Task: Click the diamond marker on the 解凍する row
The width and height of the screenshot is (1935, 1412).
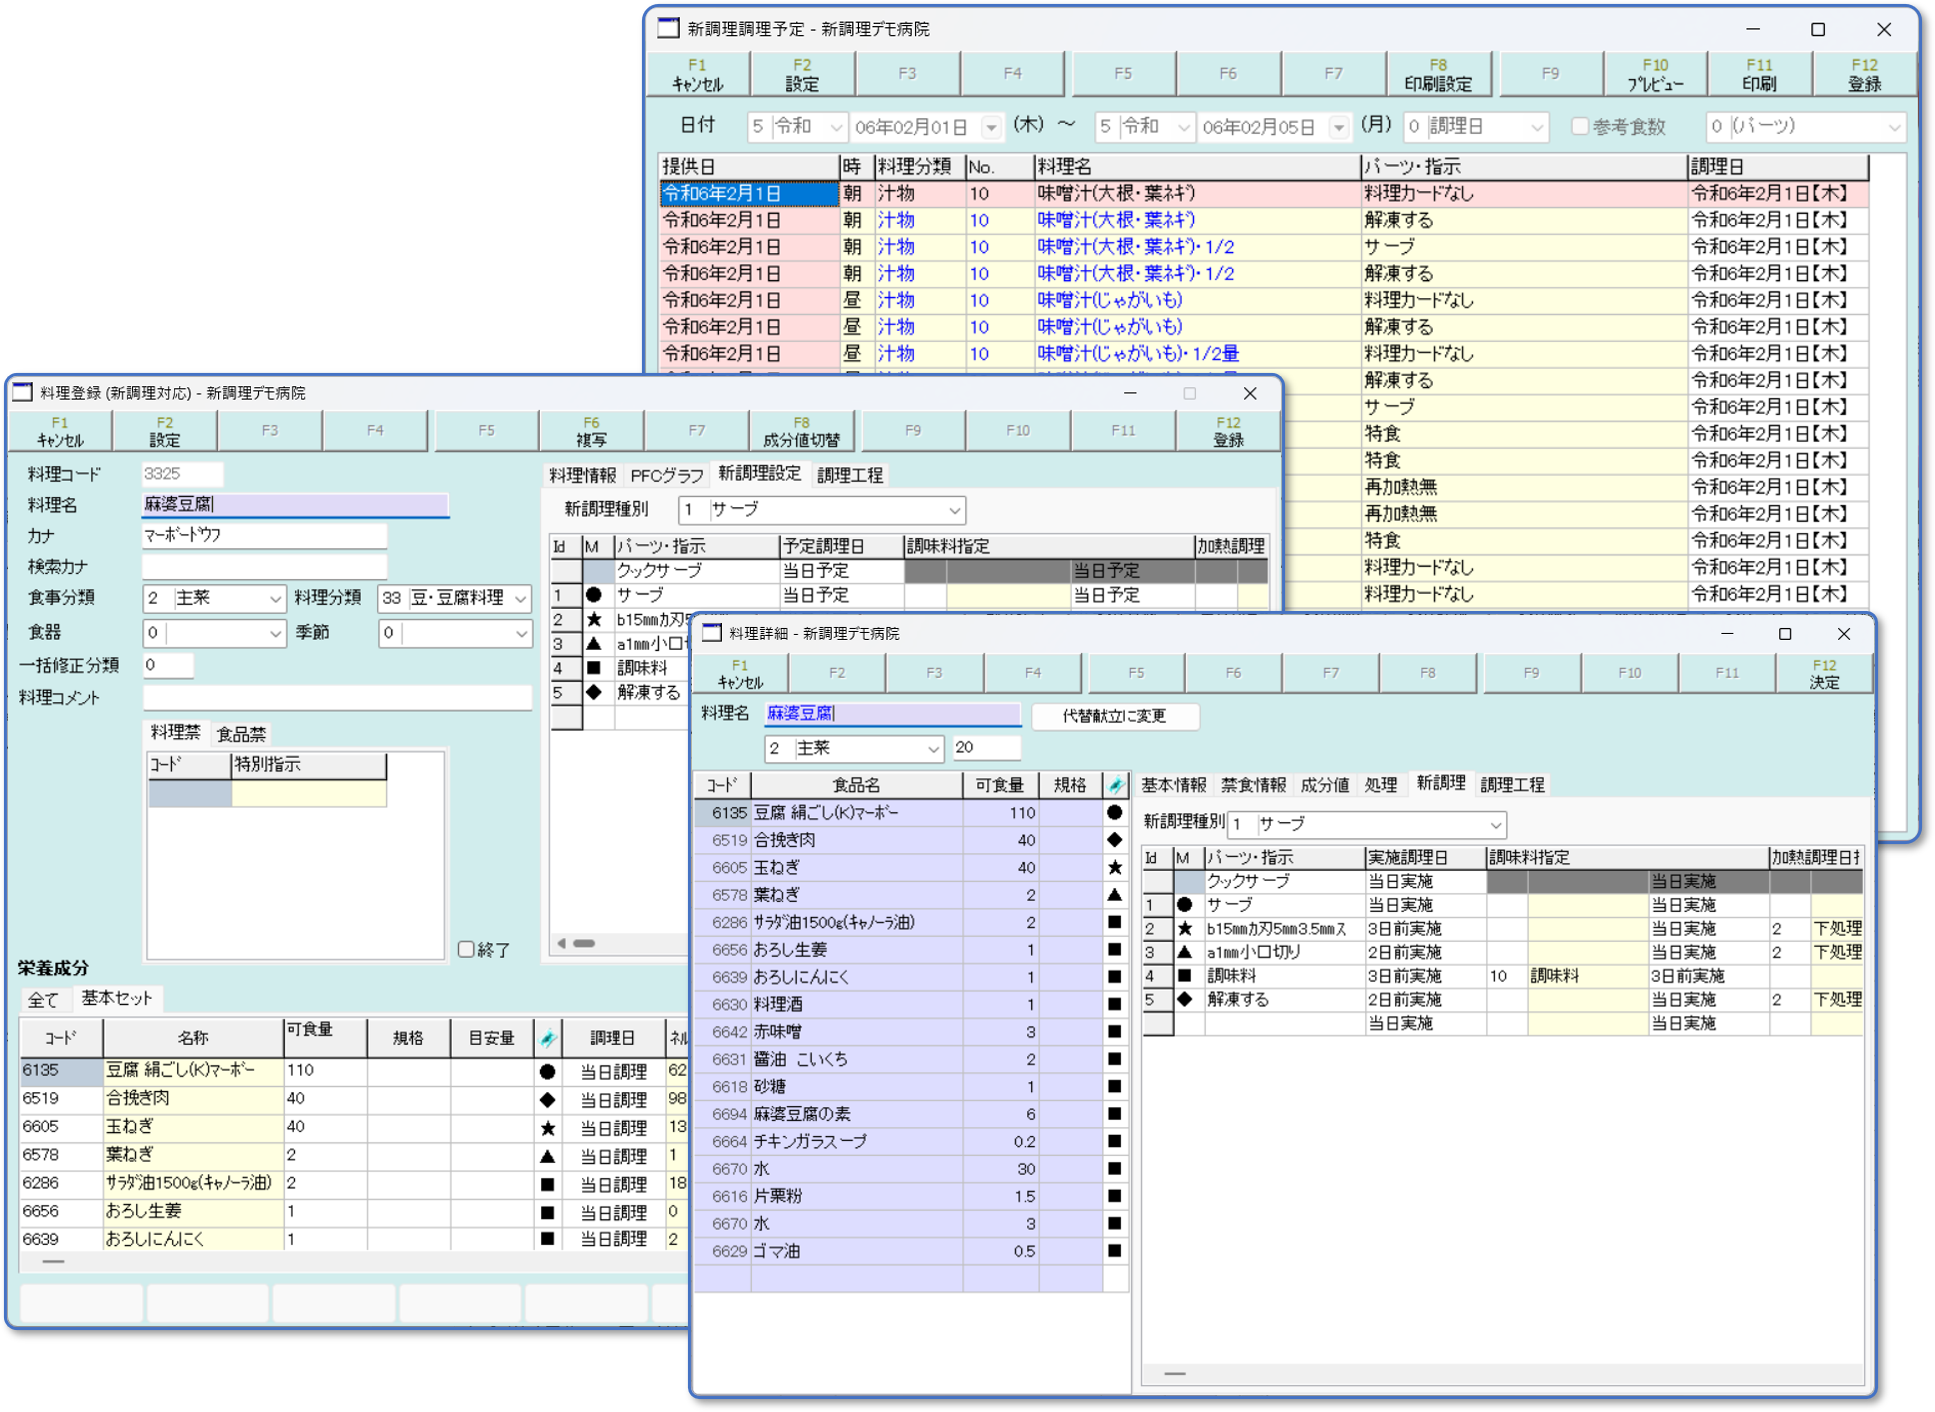Action: [x=1183, y=999]
